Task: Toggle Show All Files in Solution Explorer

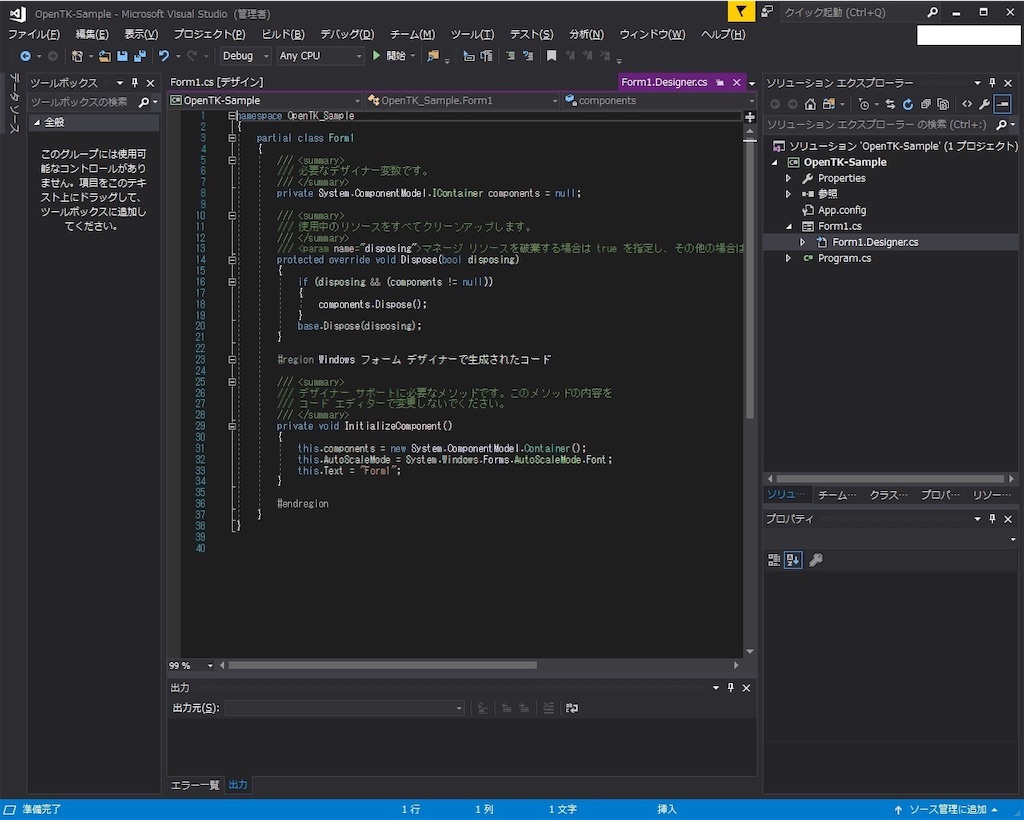Action: click(x=943, y=104)
